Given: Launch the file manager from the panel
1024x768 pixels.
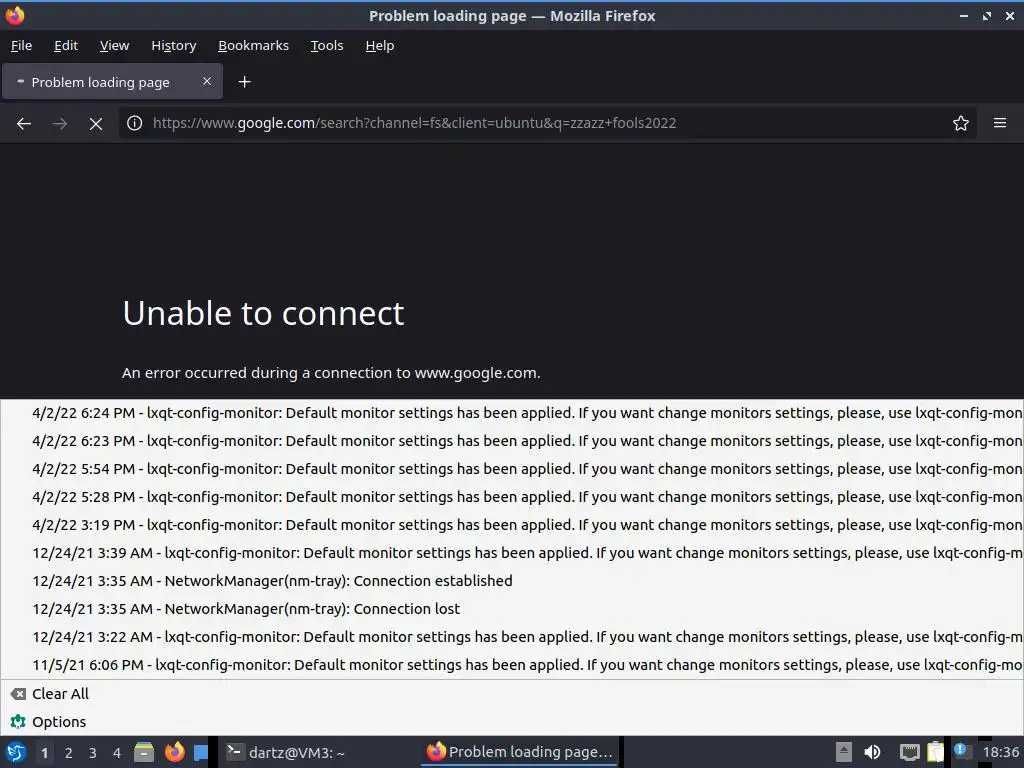Looking at the screenshot, I should [144, 752].
